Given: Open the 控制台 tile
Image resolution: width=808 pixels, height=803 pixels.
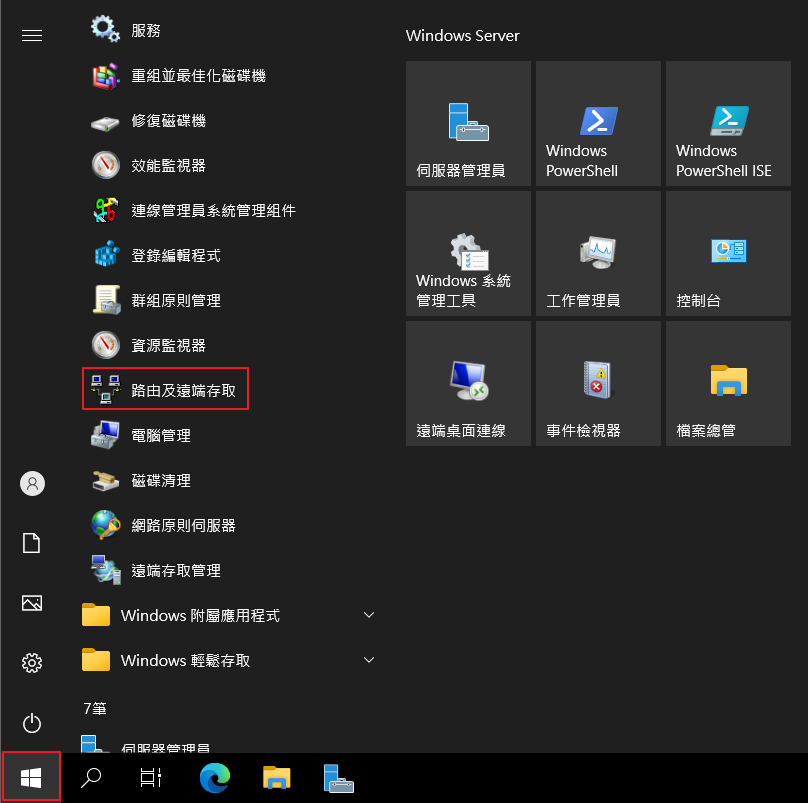Looking at the screenshot, I should (728, 254).
